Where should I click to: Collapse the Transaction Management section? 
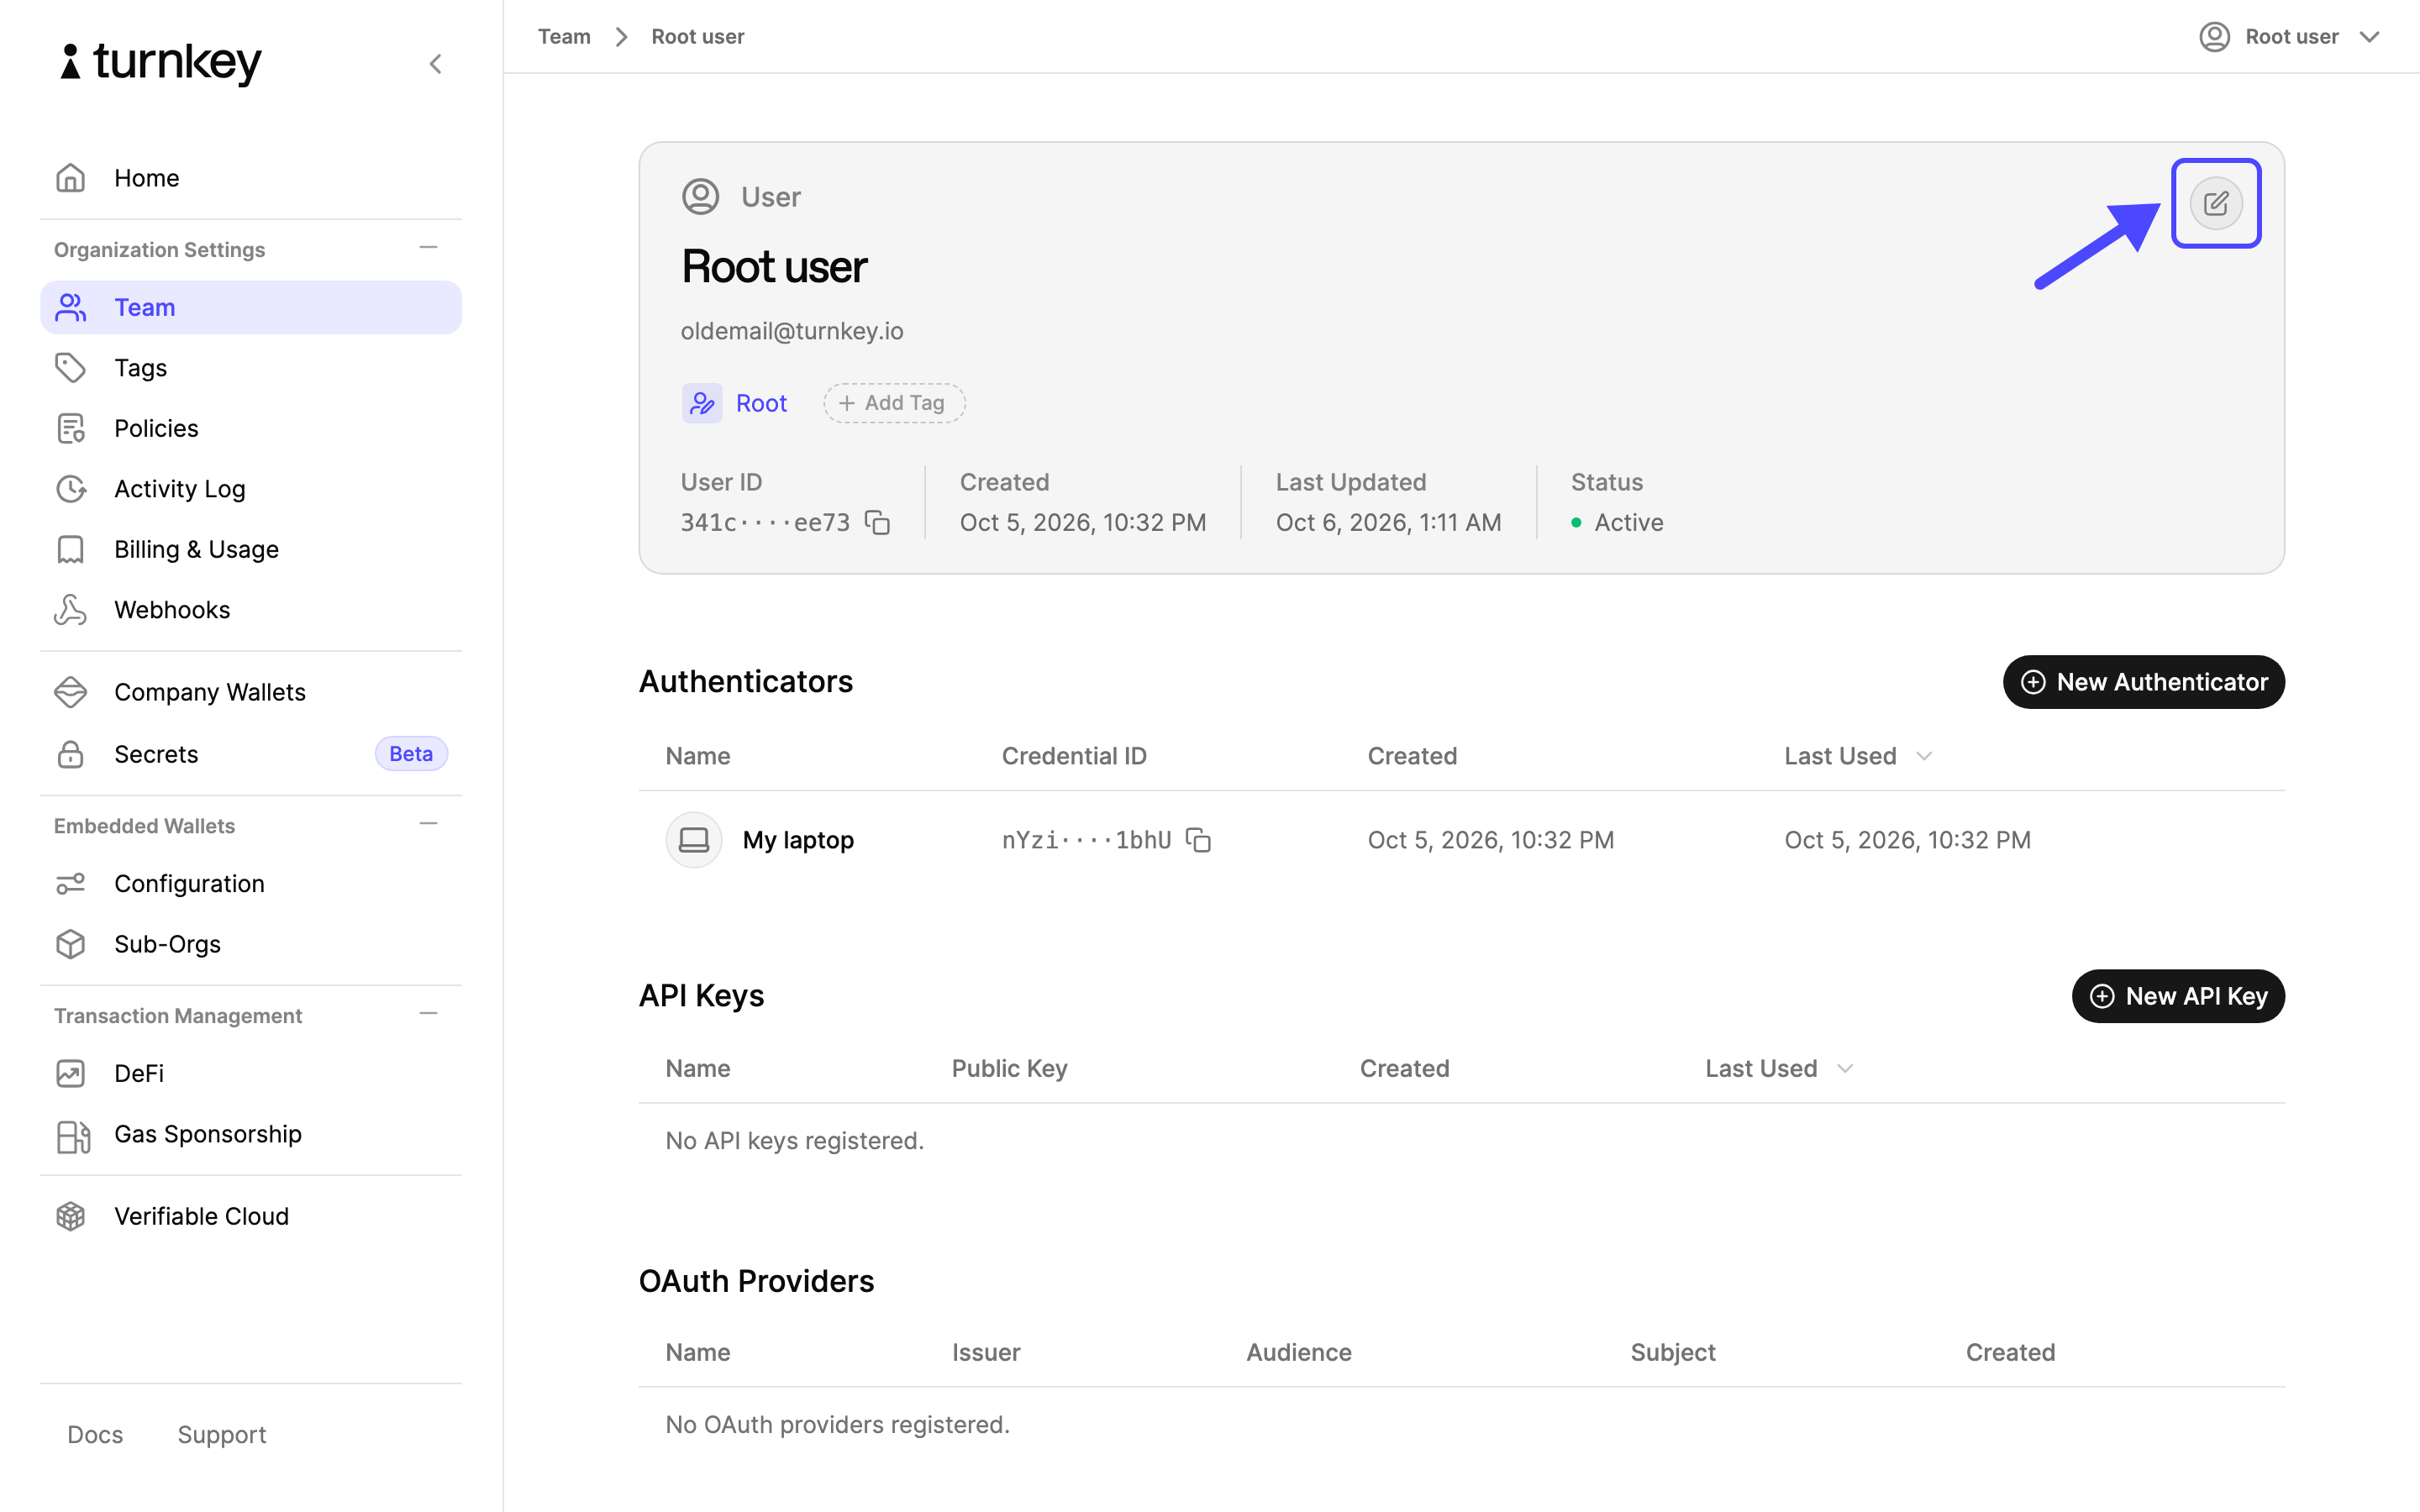tap(428, 1014)
